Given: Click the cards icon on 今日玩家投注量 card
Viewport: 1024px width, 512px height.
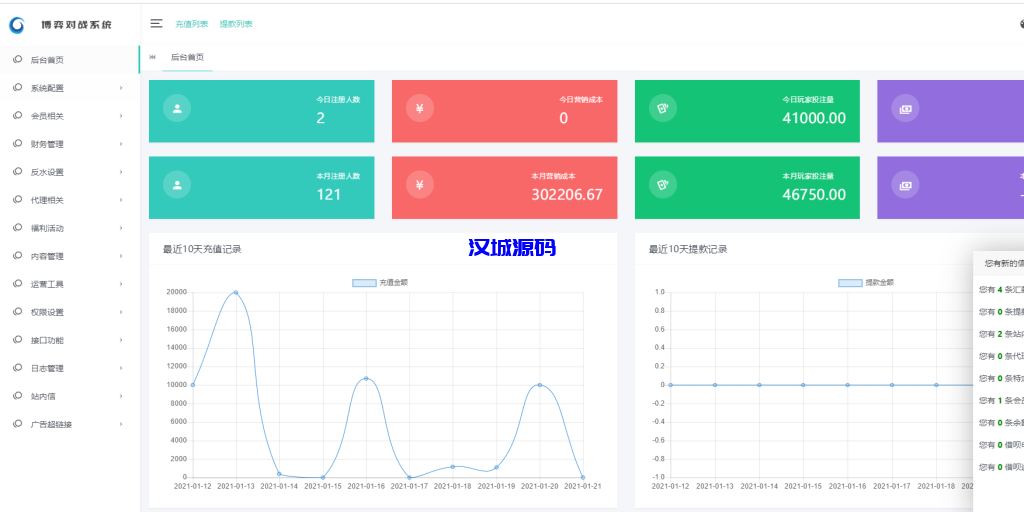Looking at the screenshot, I should [x=663, y=108].
